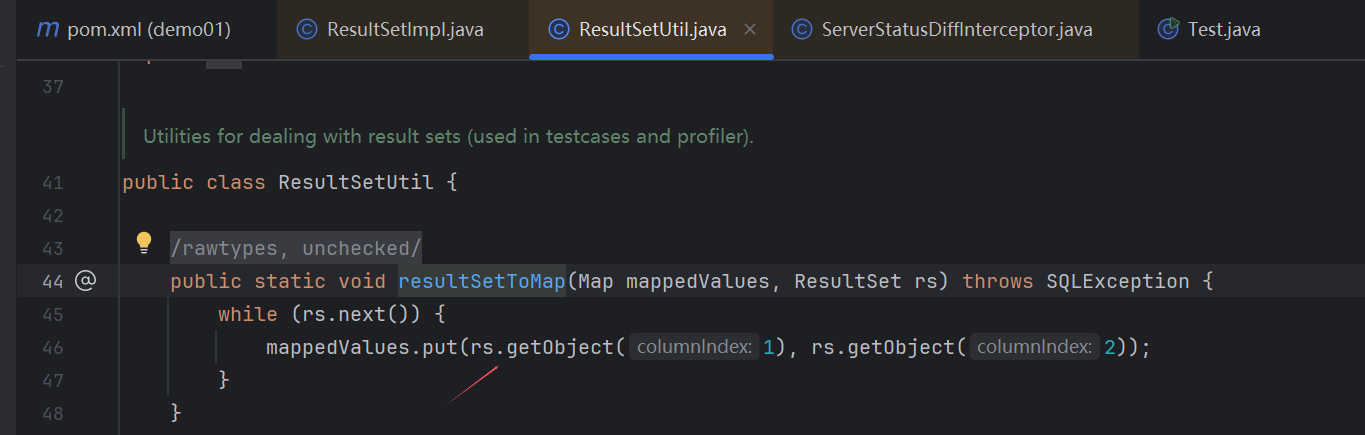Screen dimensions: 1365x435
Task: Switch to the ResultSetImpl.java tab label
Action: (405, 29)
